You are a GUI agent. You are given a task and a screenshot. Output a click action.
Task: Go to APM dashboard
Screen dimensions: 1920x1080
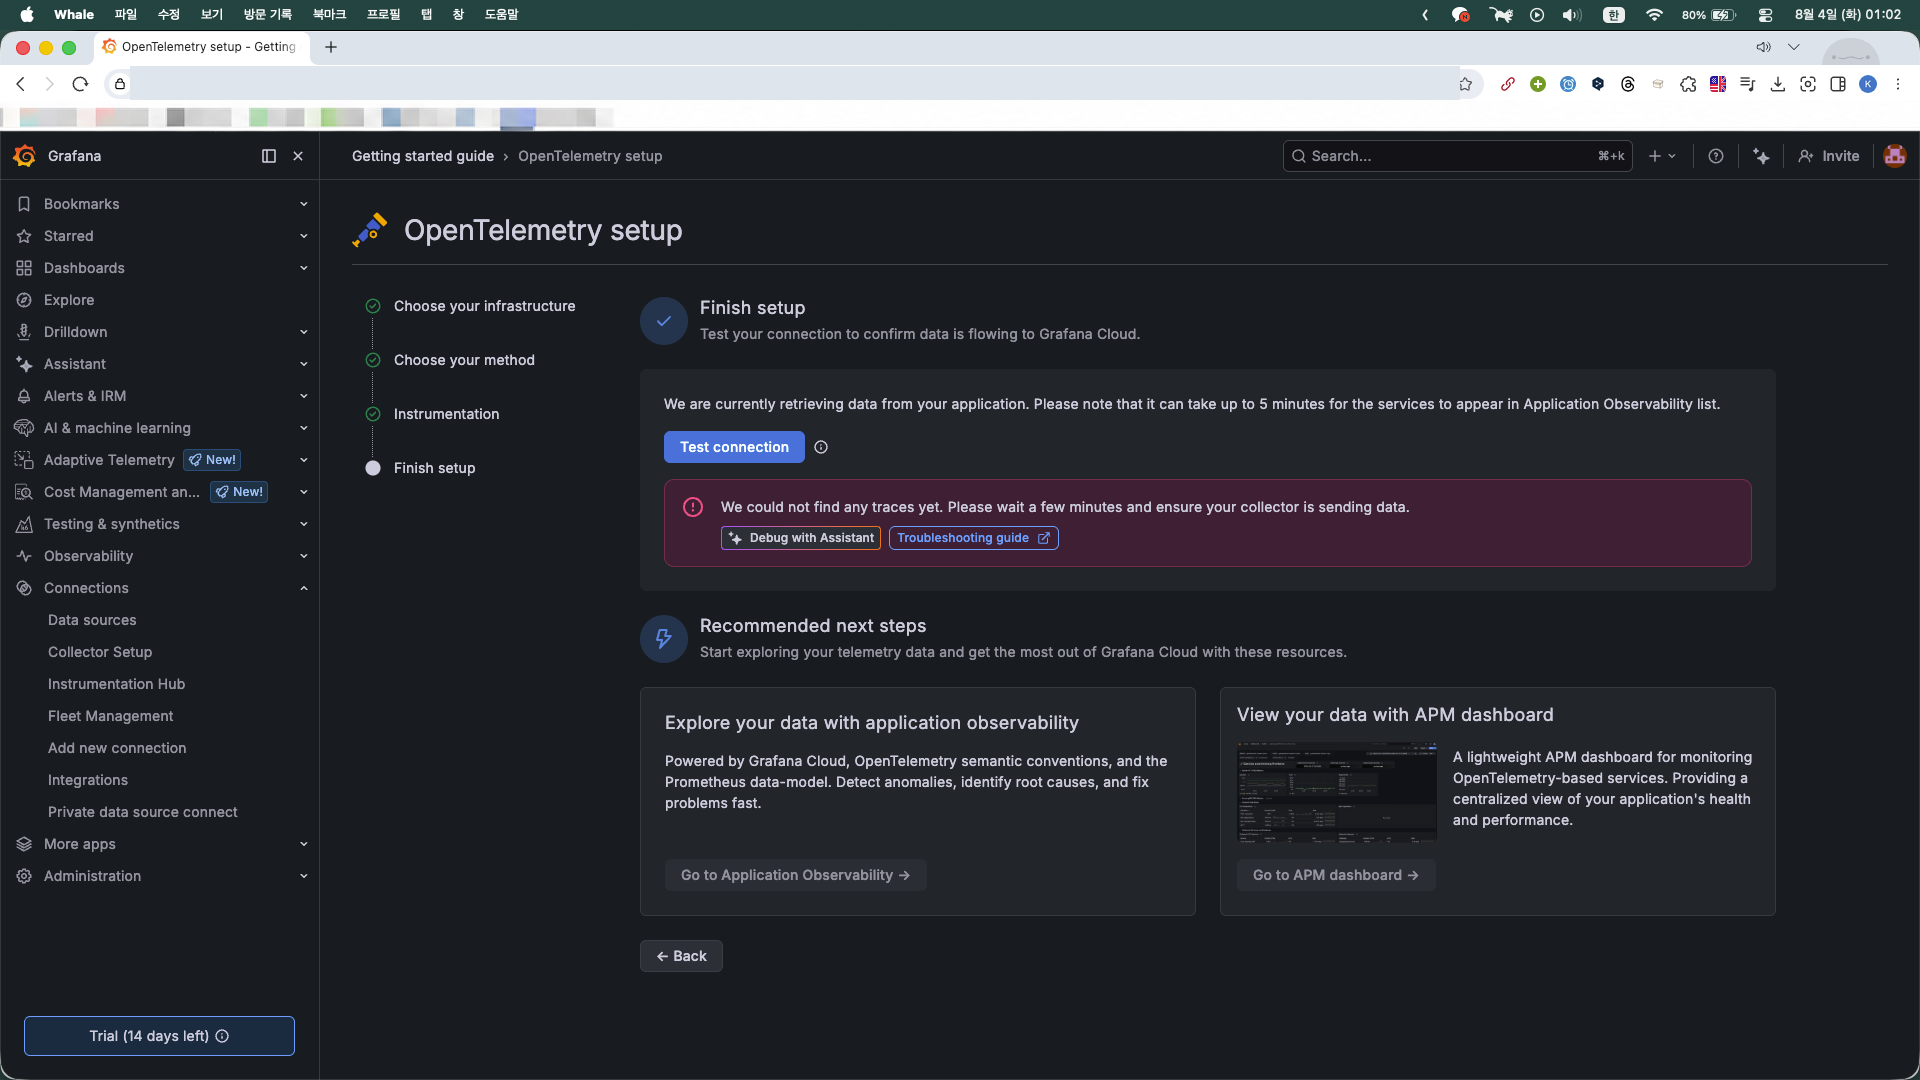click(x=1336, y=875)
